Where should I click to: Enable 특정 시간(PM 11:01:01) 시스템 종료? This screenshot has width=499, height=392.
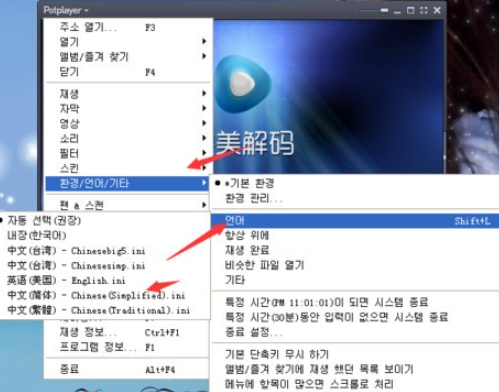(355, 303)
